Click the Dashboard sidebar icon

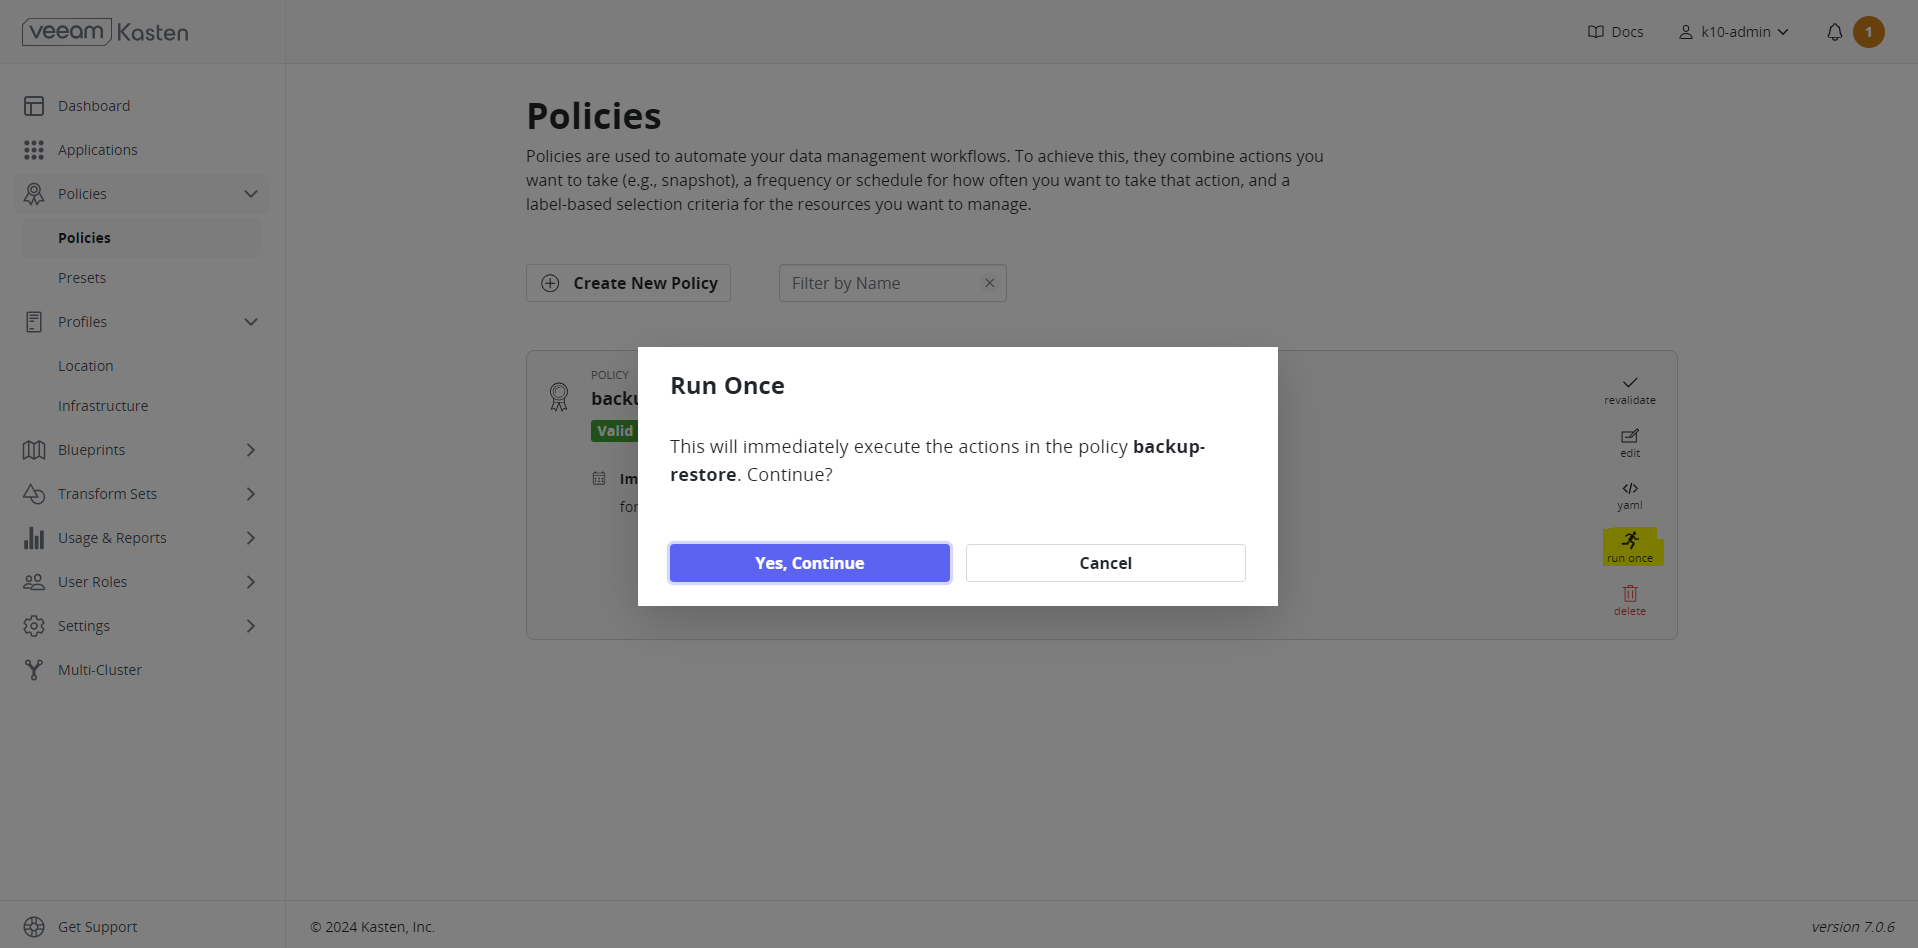point(34,106)
